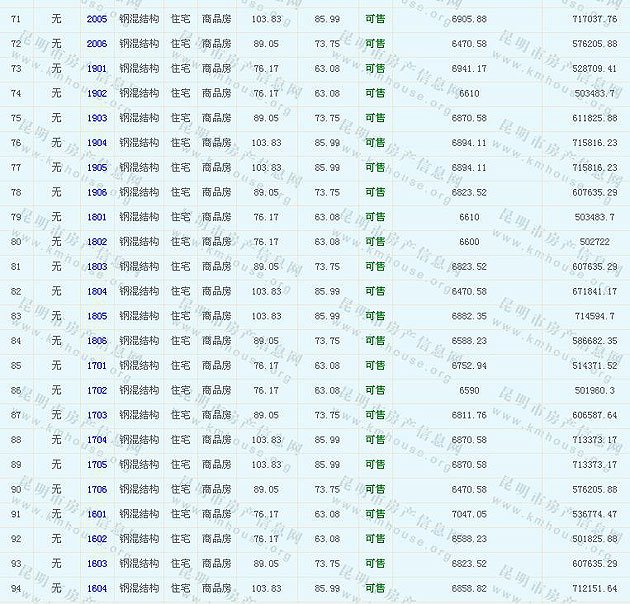
Task: Open room 1805 link
Action: point(97,316)
